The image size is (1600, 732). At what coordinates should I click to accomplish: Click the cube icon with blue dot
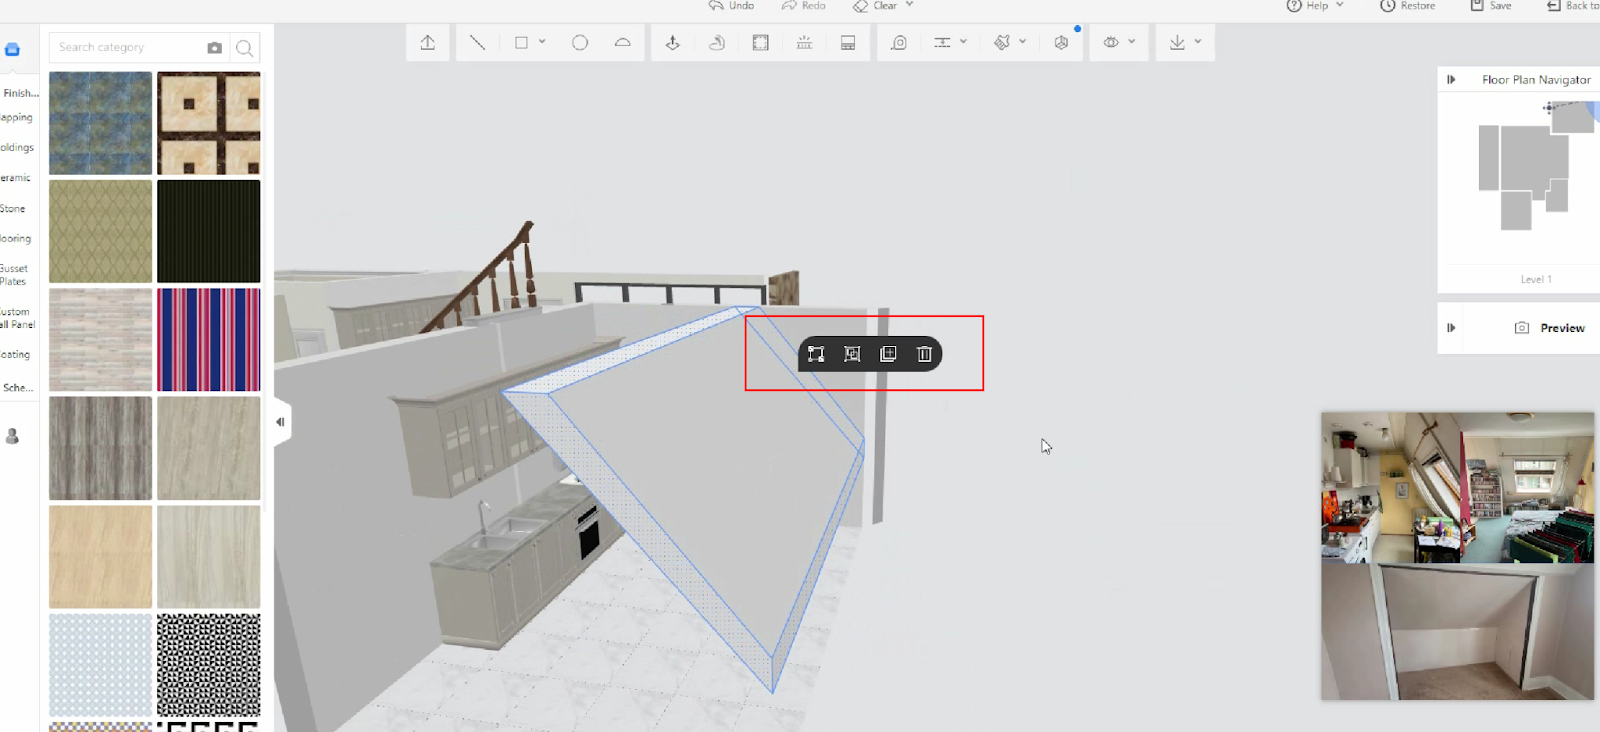pyautogui.click(x=1062, y=43)
